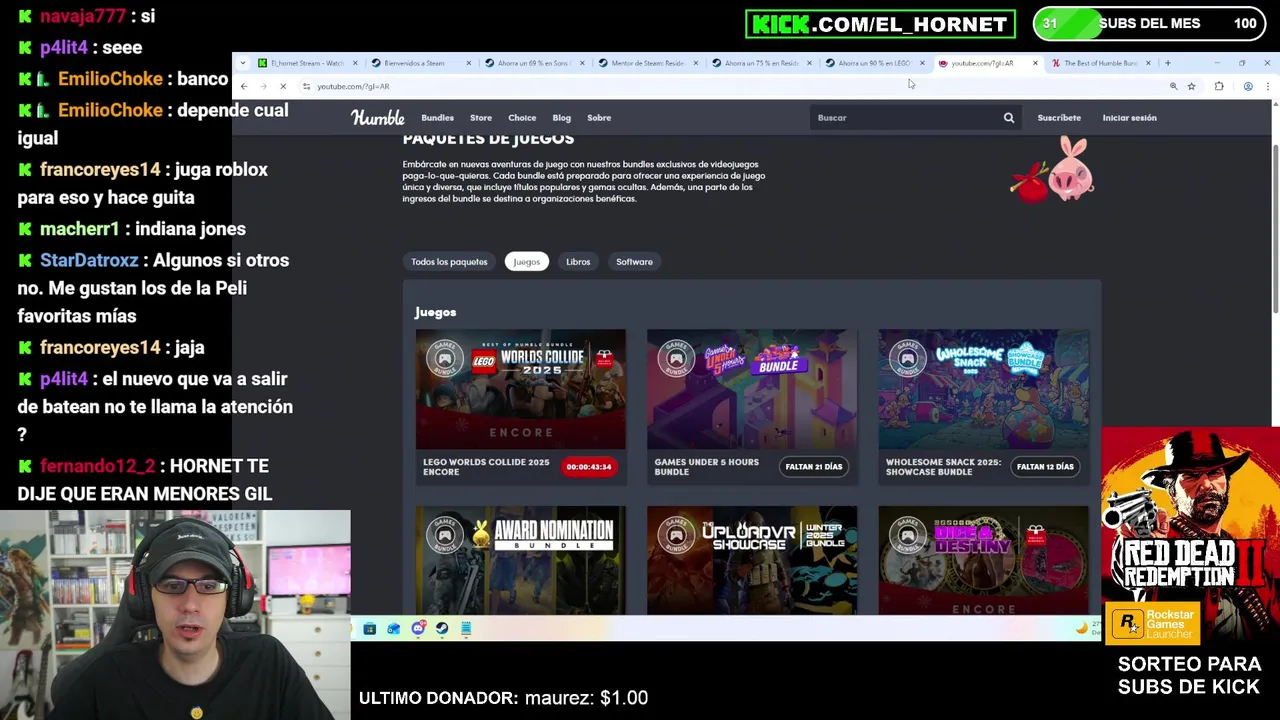Open the notepad icon in the taskbar

[466, 629]
